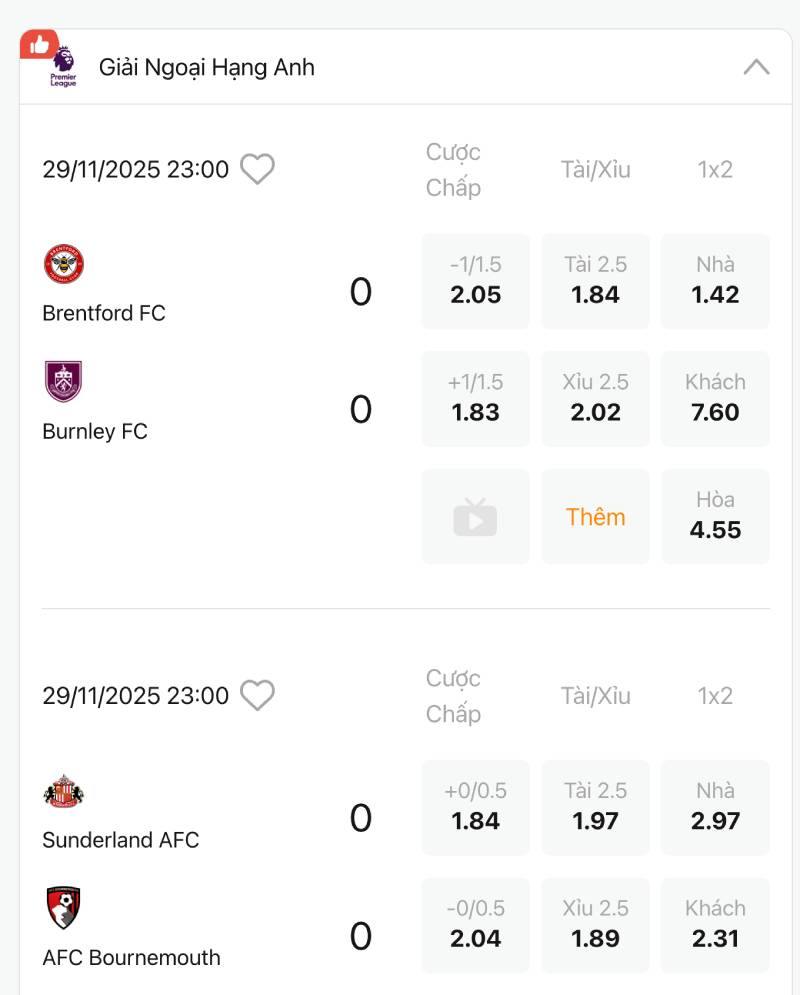Viewport: 800px width, 995px height.
Task: Pick Xỉu 2.5 at 2.02 odds
Action: (x=595, y=398)
